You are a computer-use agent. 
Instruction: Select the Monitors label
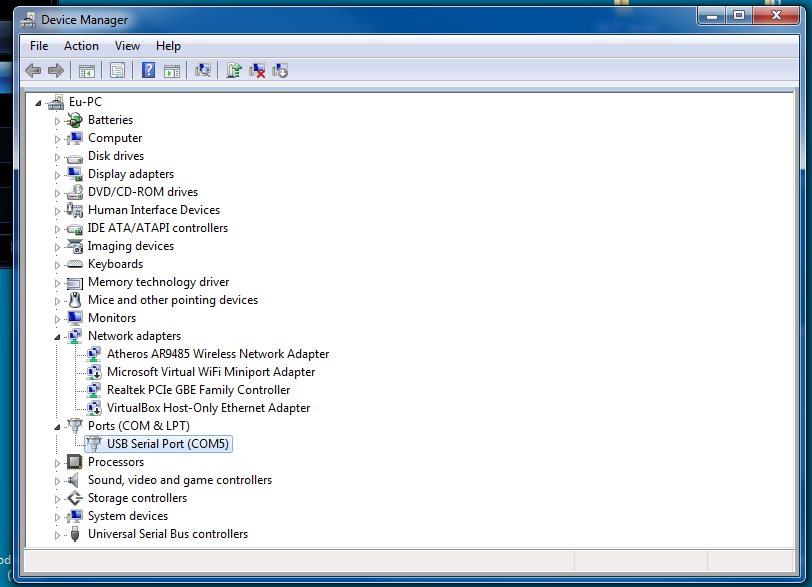pyautogui.click(x=112, y=318)
